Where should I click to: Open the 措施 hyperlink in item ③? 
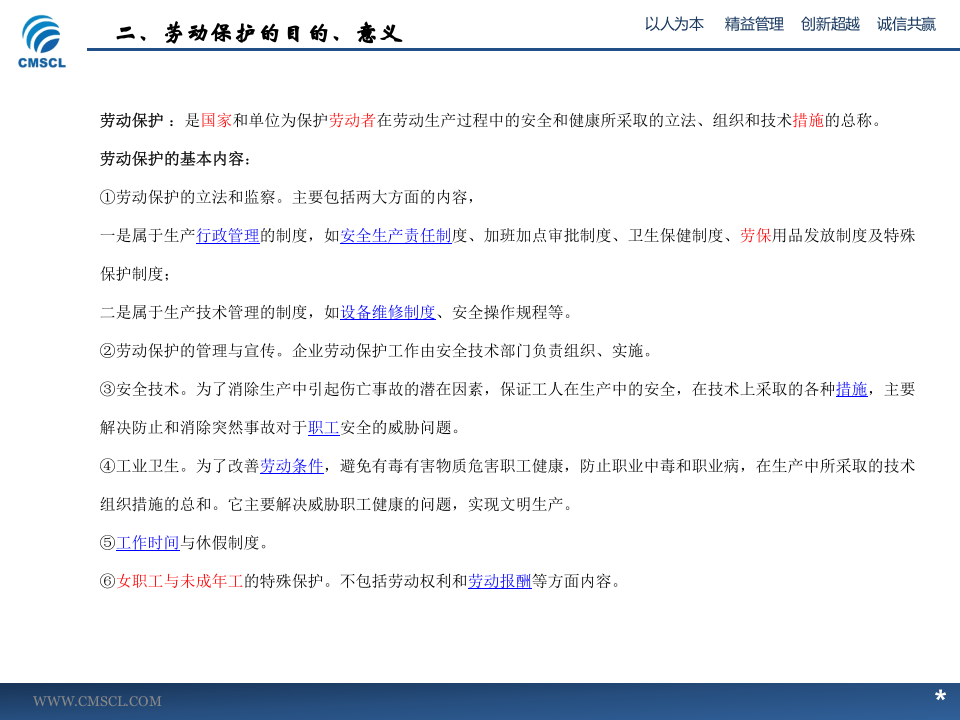click(x=852, y=389)
